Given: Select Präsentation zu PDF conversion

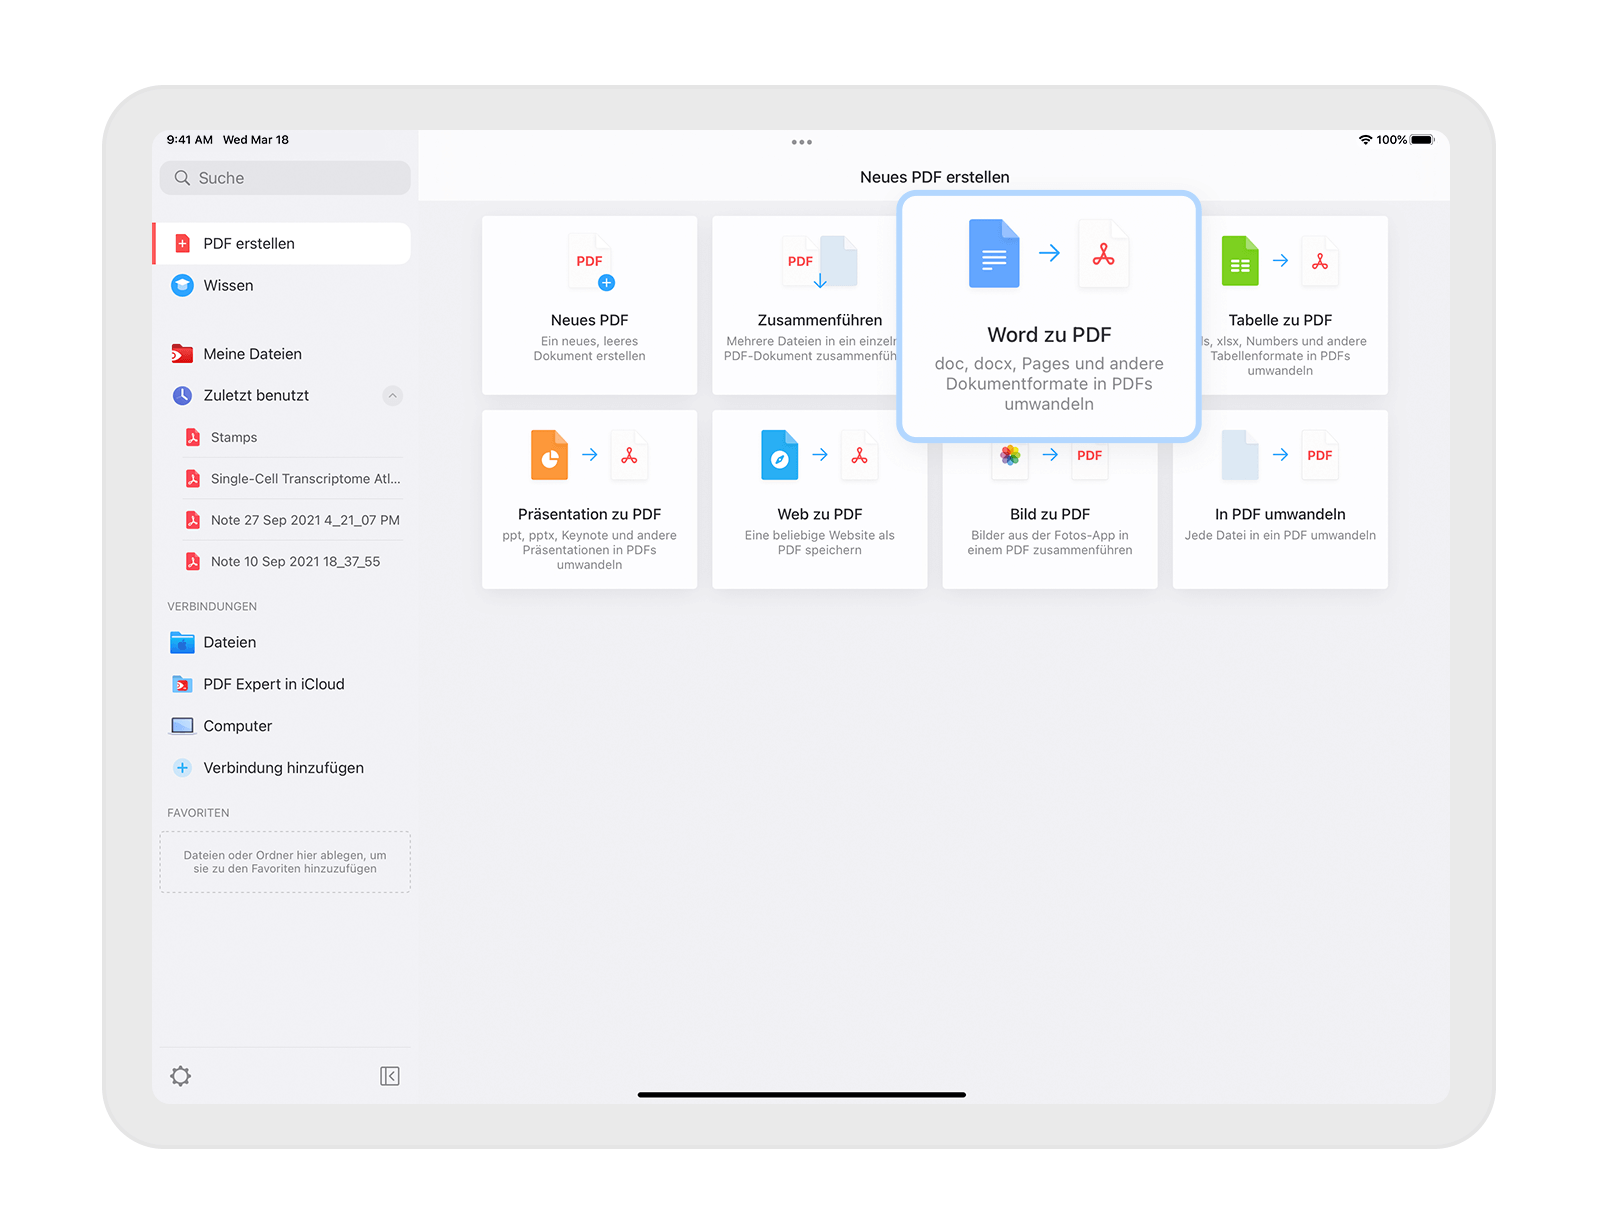Looking at the screenshot, I should pyautogui.click(x=589, y=499).
